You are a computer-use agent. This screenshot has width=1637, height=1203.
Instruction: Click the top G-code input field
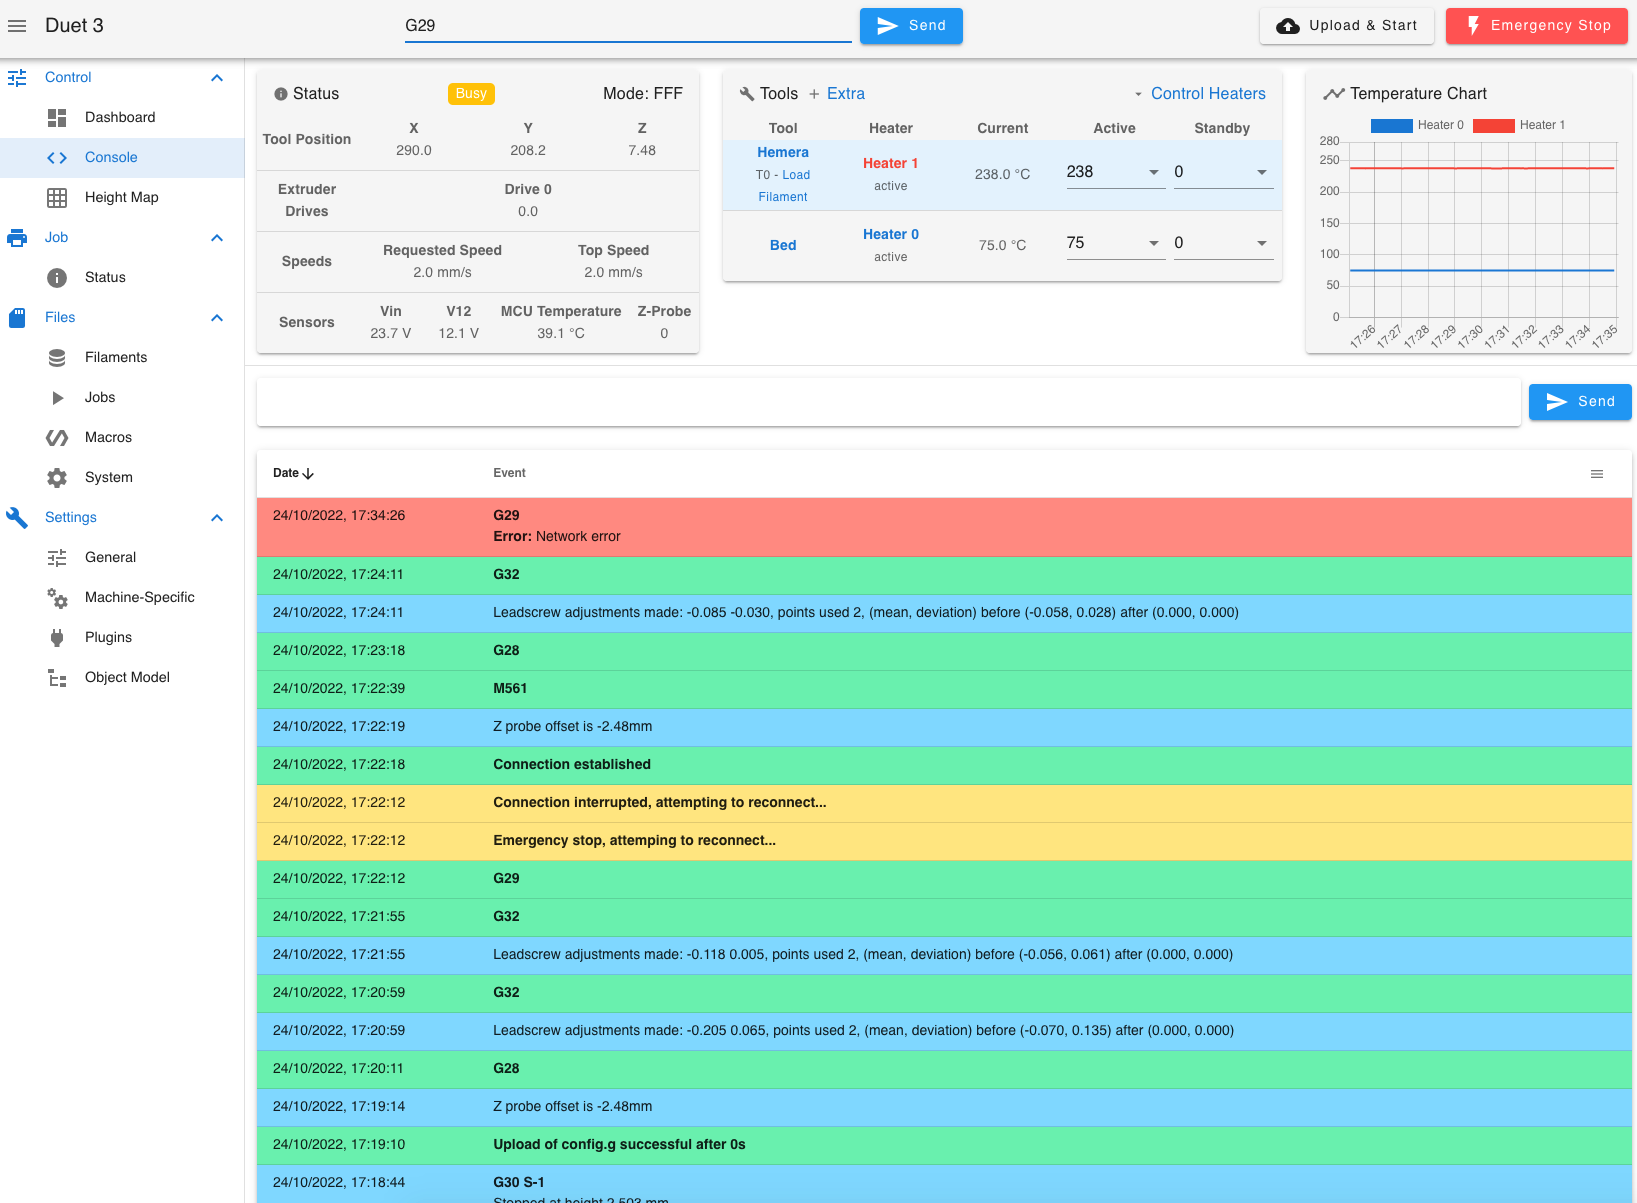(x=628, y=26)
